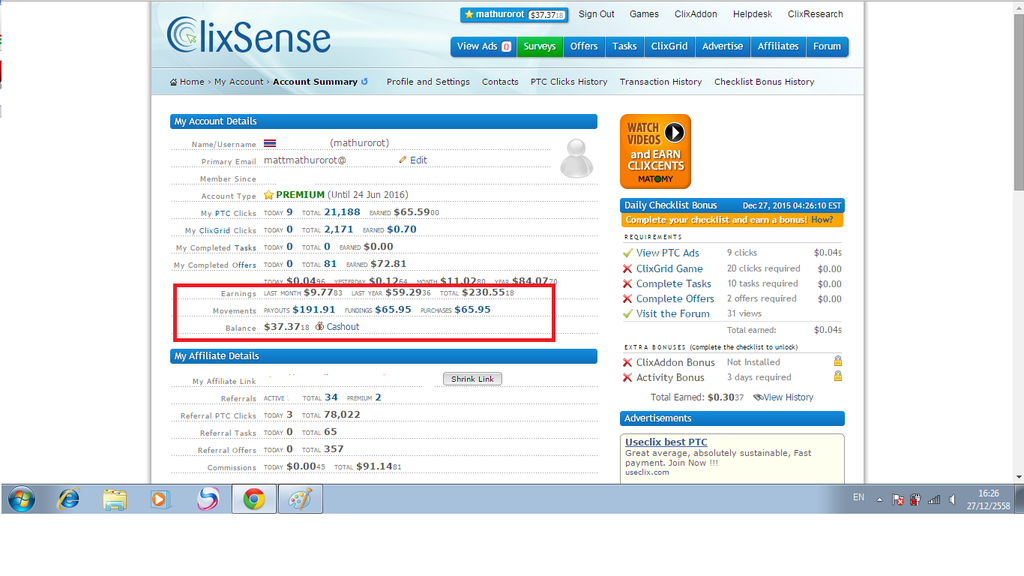Click the red X beside Complete Offers

628,298
